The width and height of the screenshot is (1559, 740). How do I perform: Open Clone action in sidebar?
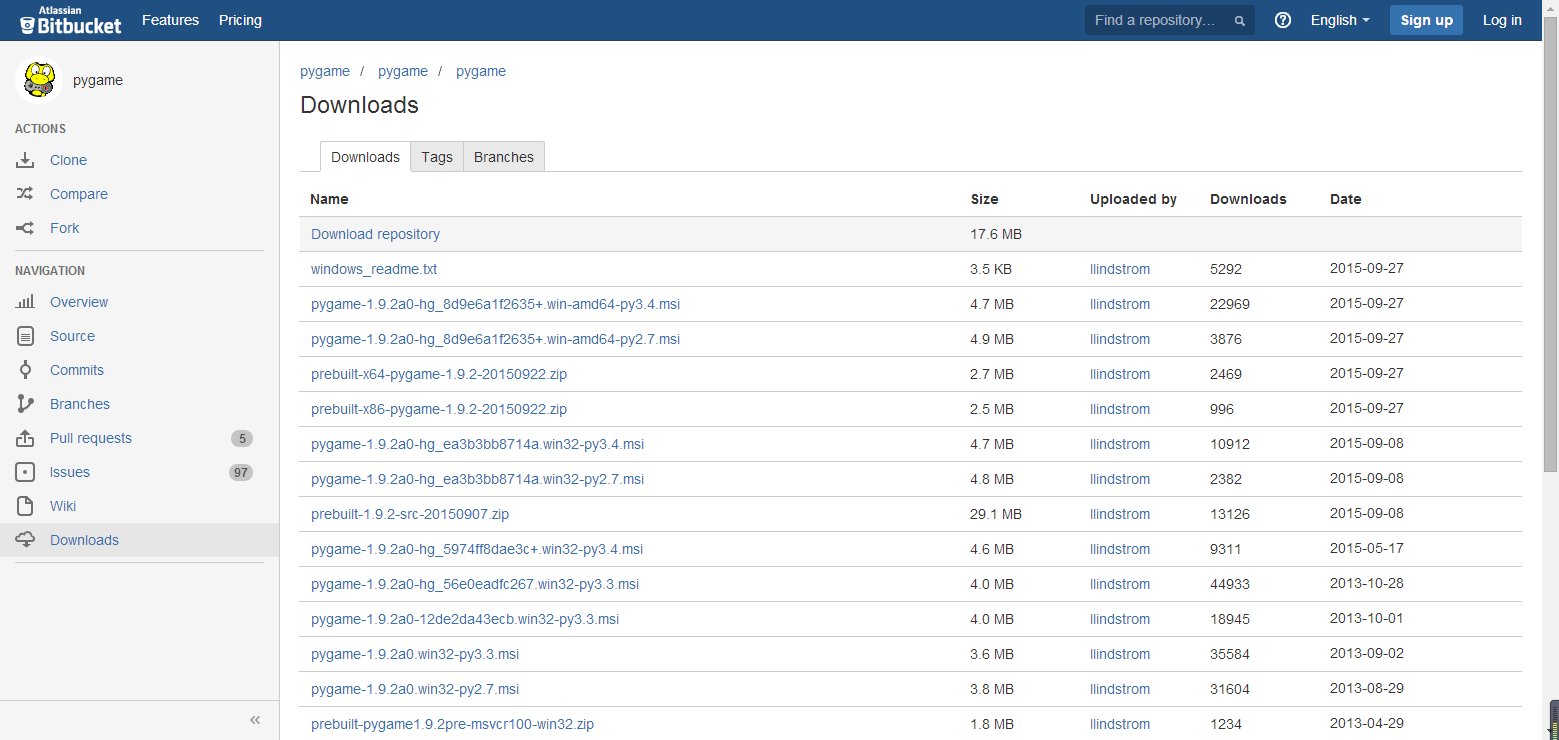68,160
